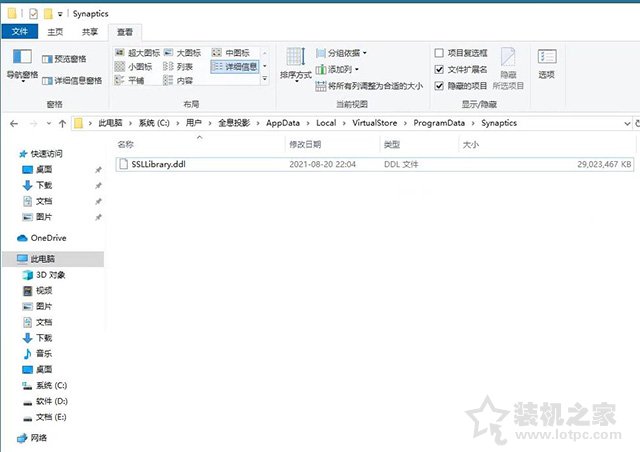Open the 排序方式 sort menu
The image size is (640, 452).
296,65
